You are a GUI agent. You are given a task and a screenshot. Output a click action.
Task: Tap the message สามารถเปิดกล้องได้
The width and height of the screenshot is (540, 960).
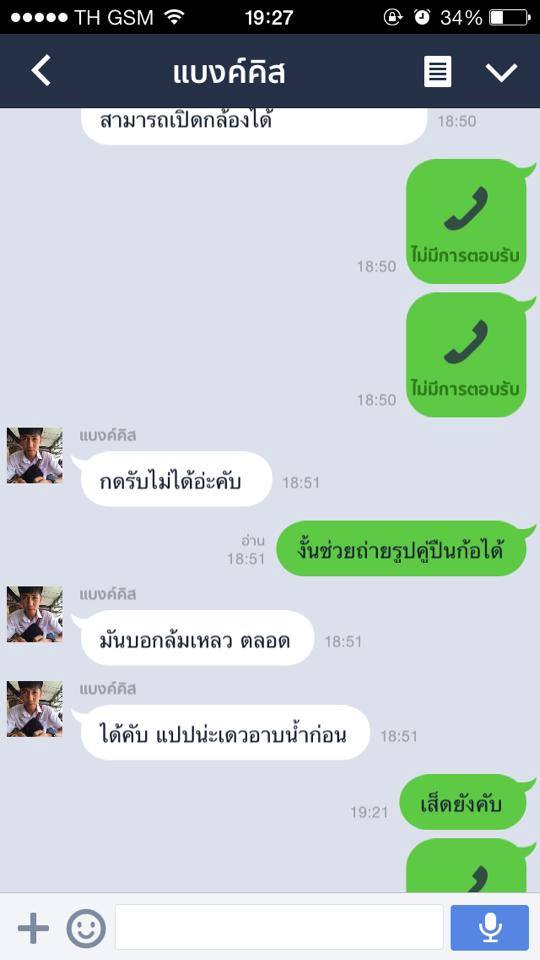point(253,126)
